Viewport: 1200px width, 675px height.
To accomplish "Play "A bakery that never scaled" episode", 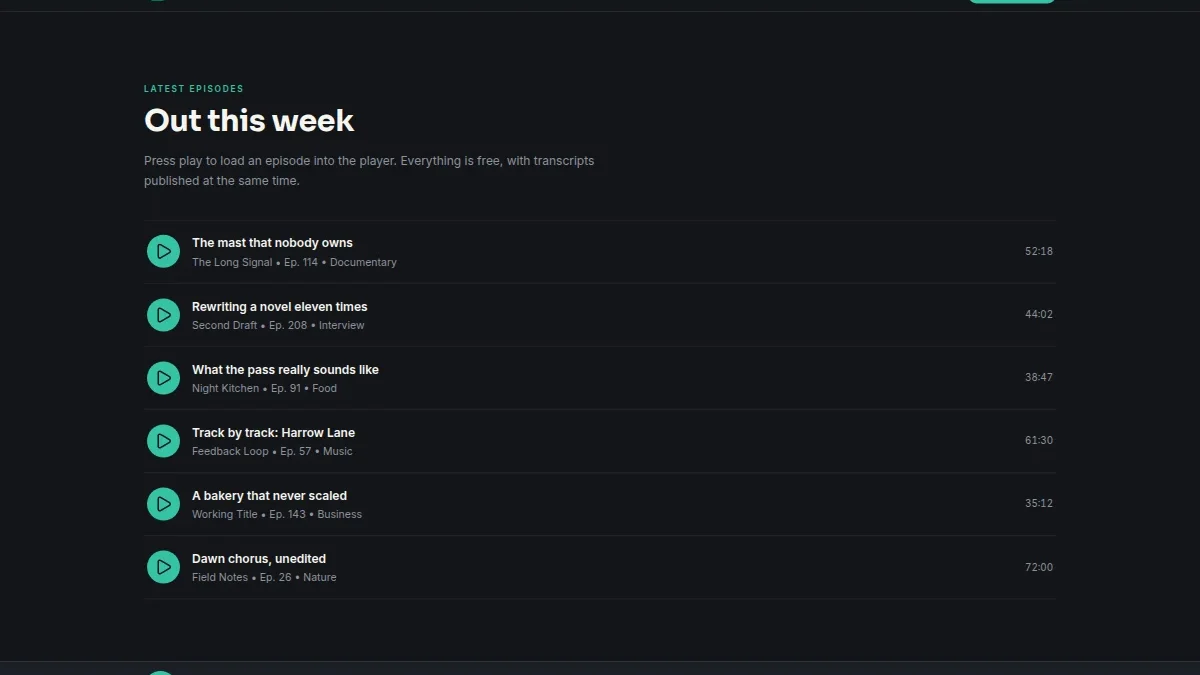I will 163,504.
